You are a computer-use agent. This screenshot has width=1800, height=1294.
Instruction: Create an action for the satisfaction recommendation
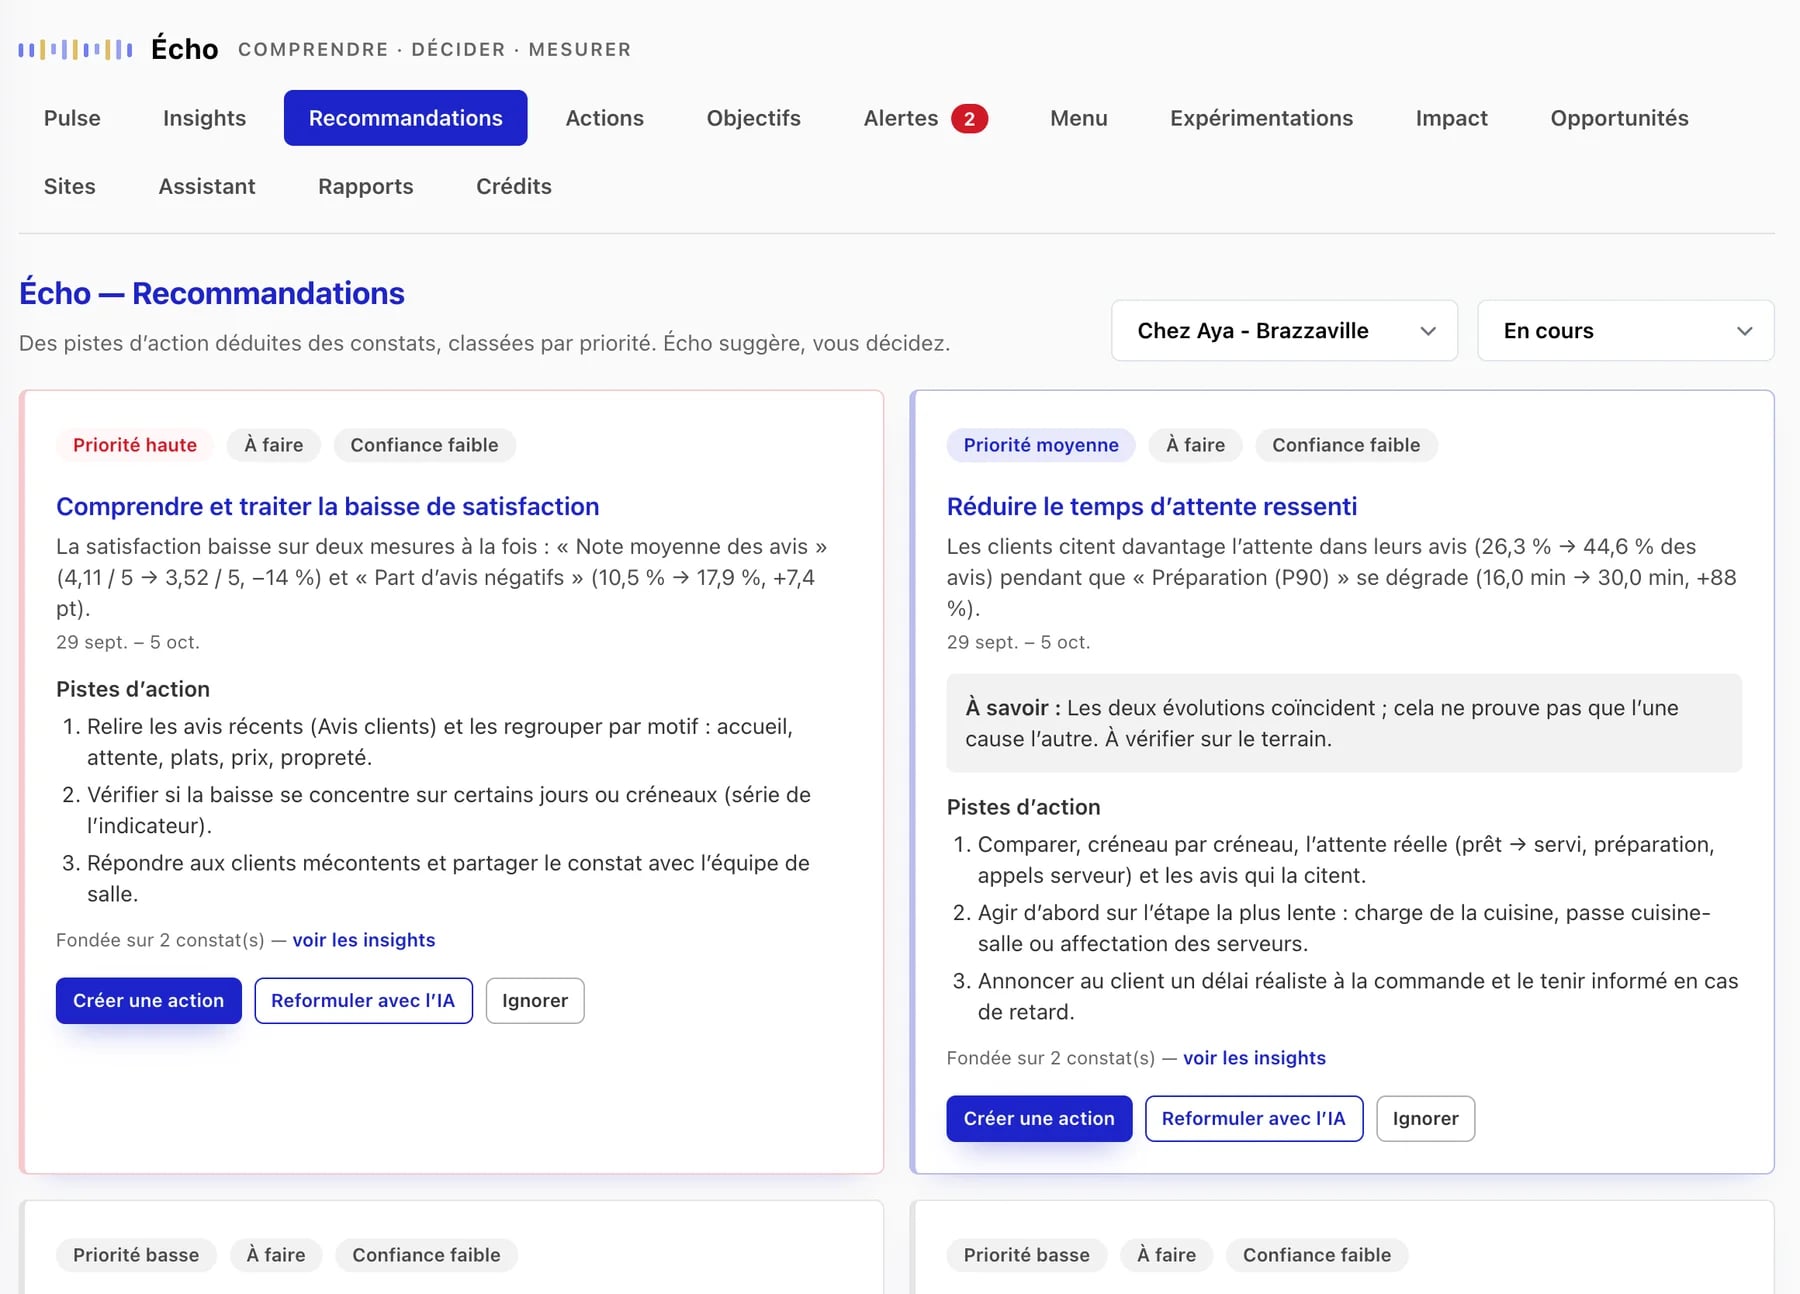[x=148, y=1001]
